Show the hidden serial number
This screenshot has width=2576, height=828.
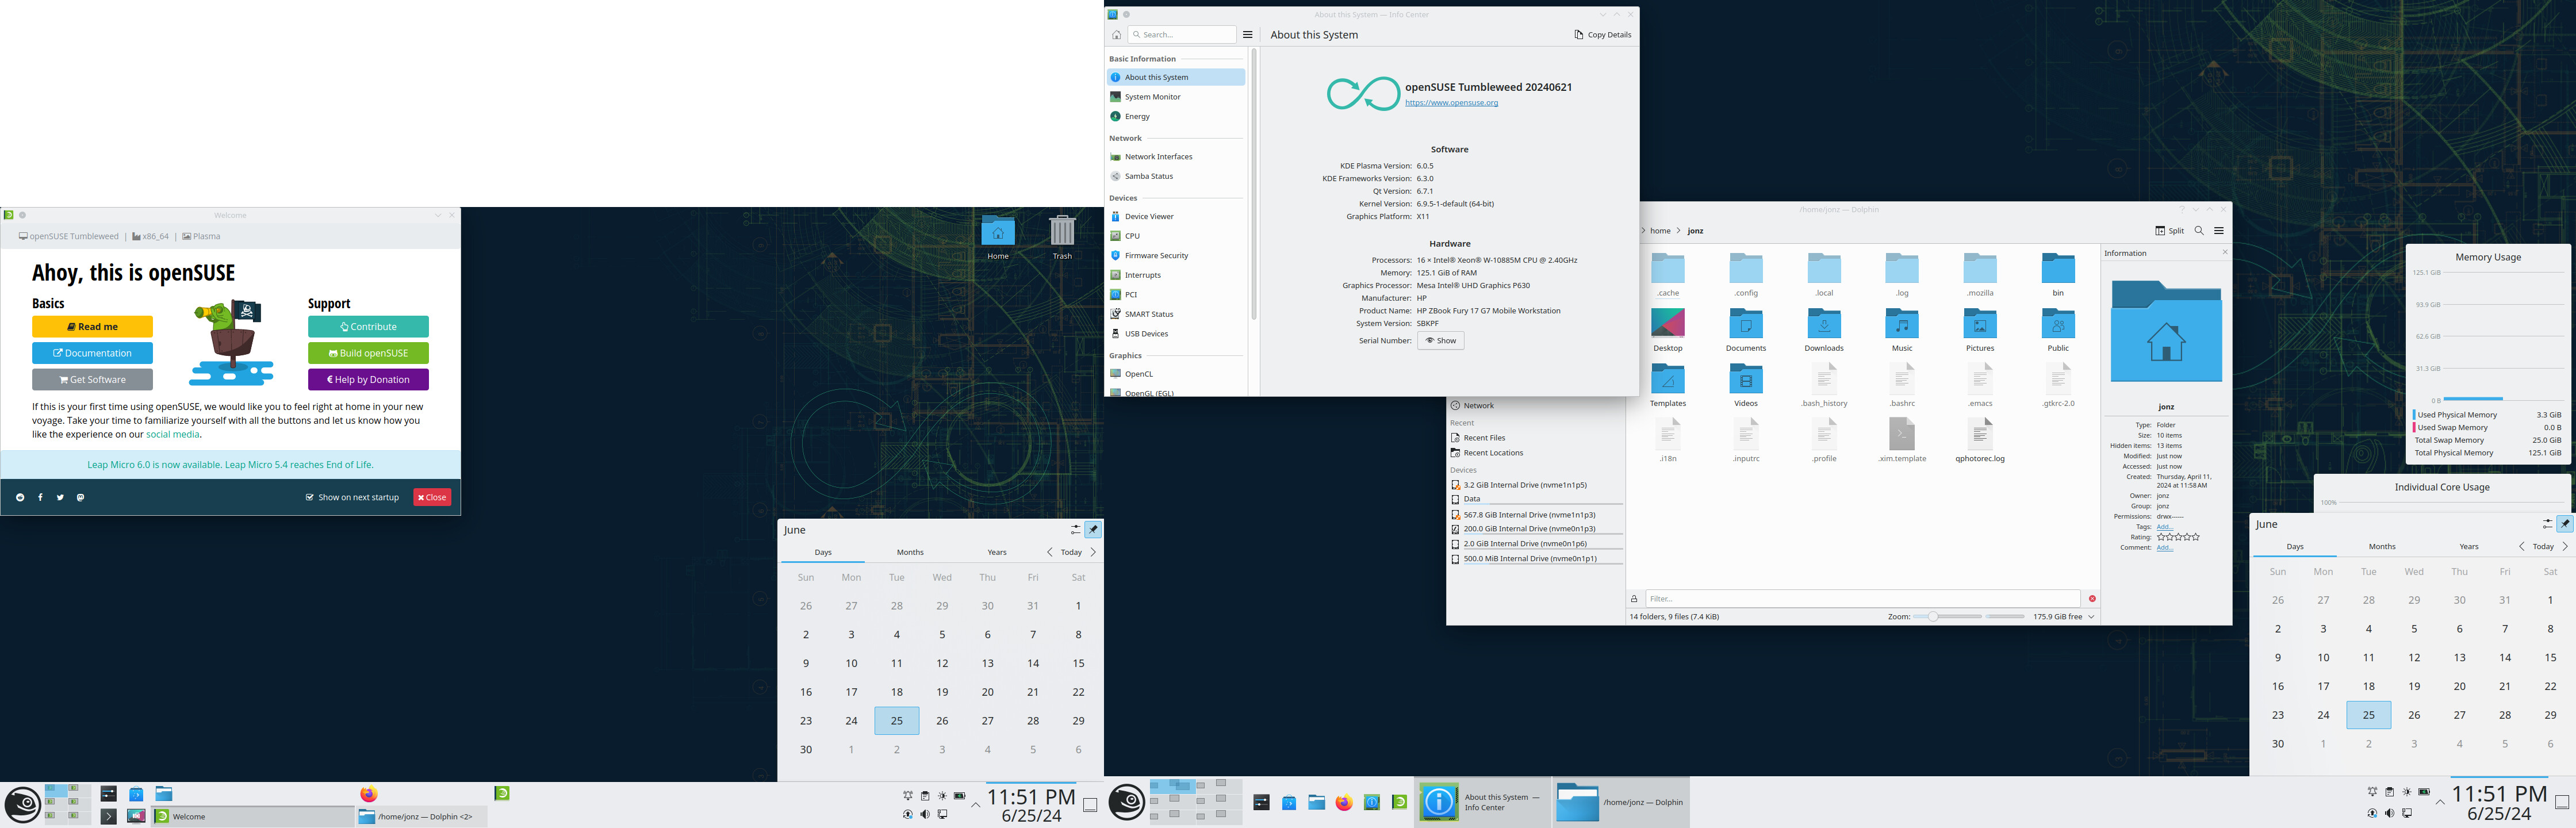click(1440, 341)
